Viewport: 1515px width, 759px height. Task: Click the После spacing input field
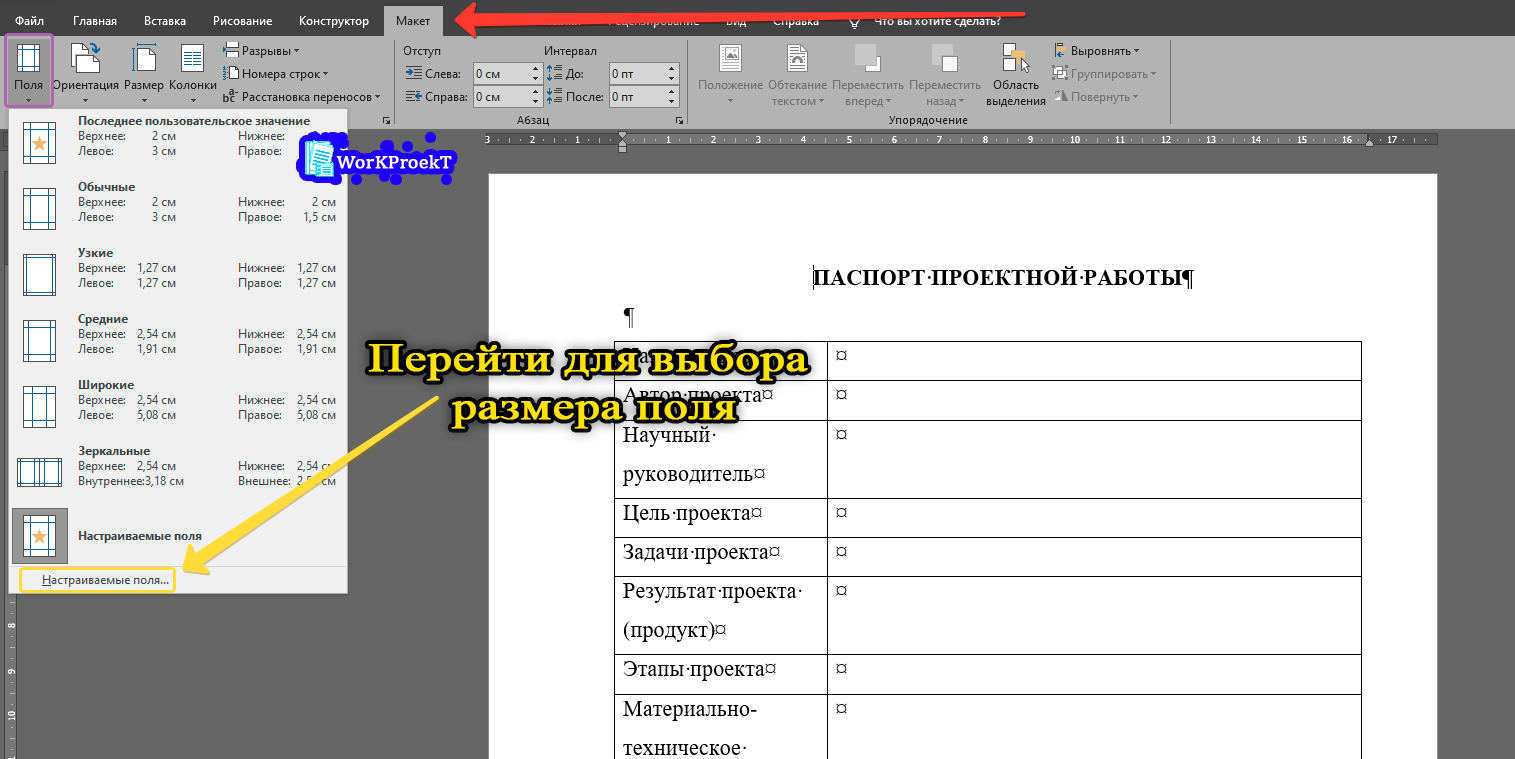tap(637, 97)
